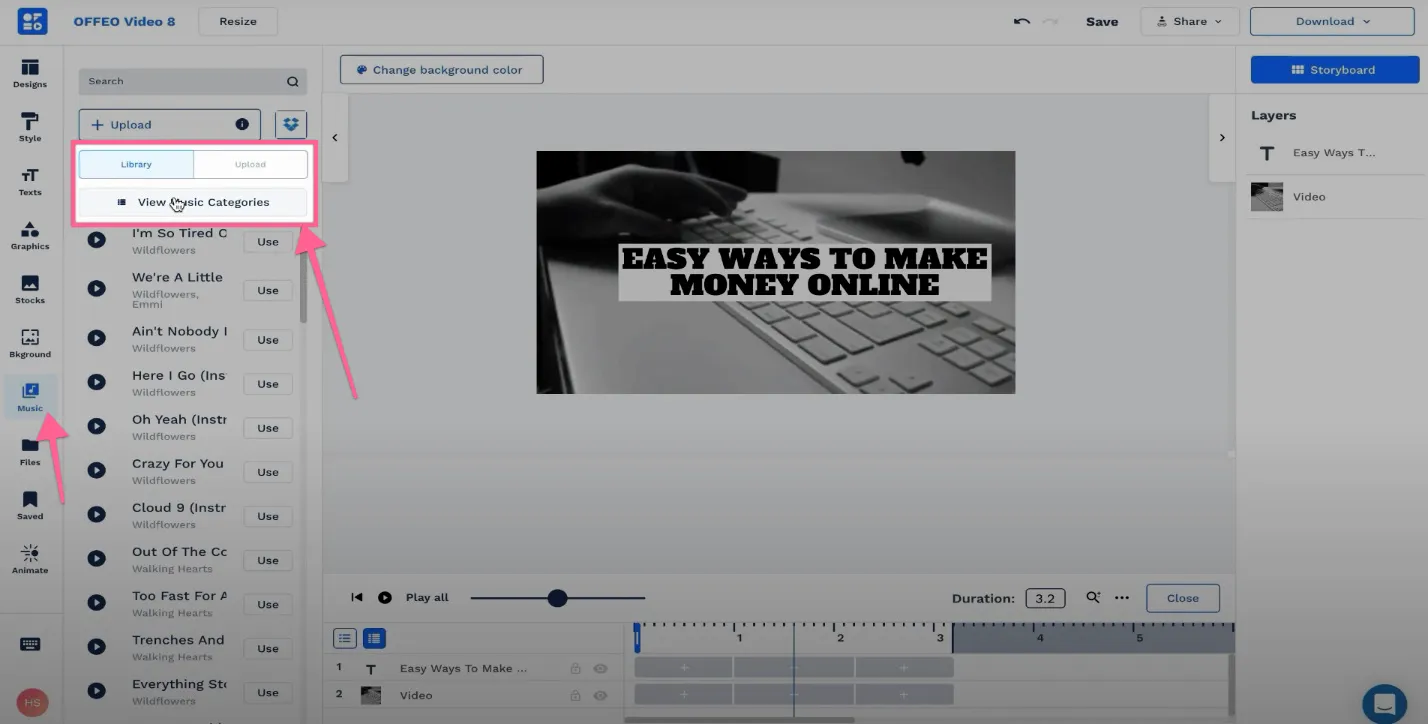
Task: Click the user avatar HS
Action: [x=32, y=702]
